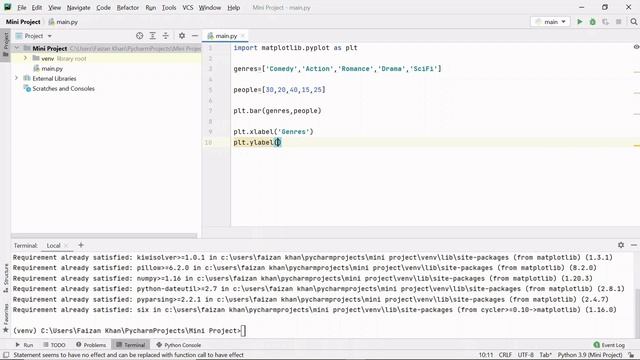The height and width of the screenshot is (360, 640).
Task: Toggle the Project sidebar strip button
Action: (x=6, y=45)
